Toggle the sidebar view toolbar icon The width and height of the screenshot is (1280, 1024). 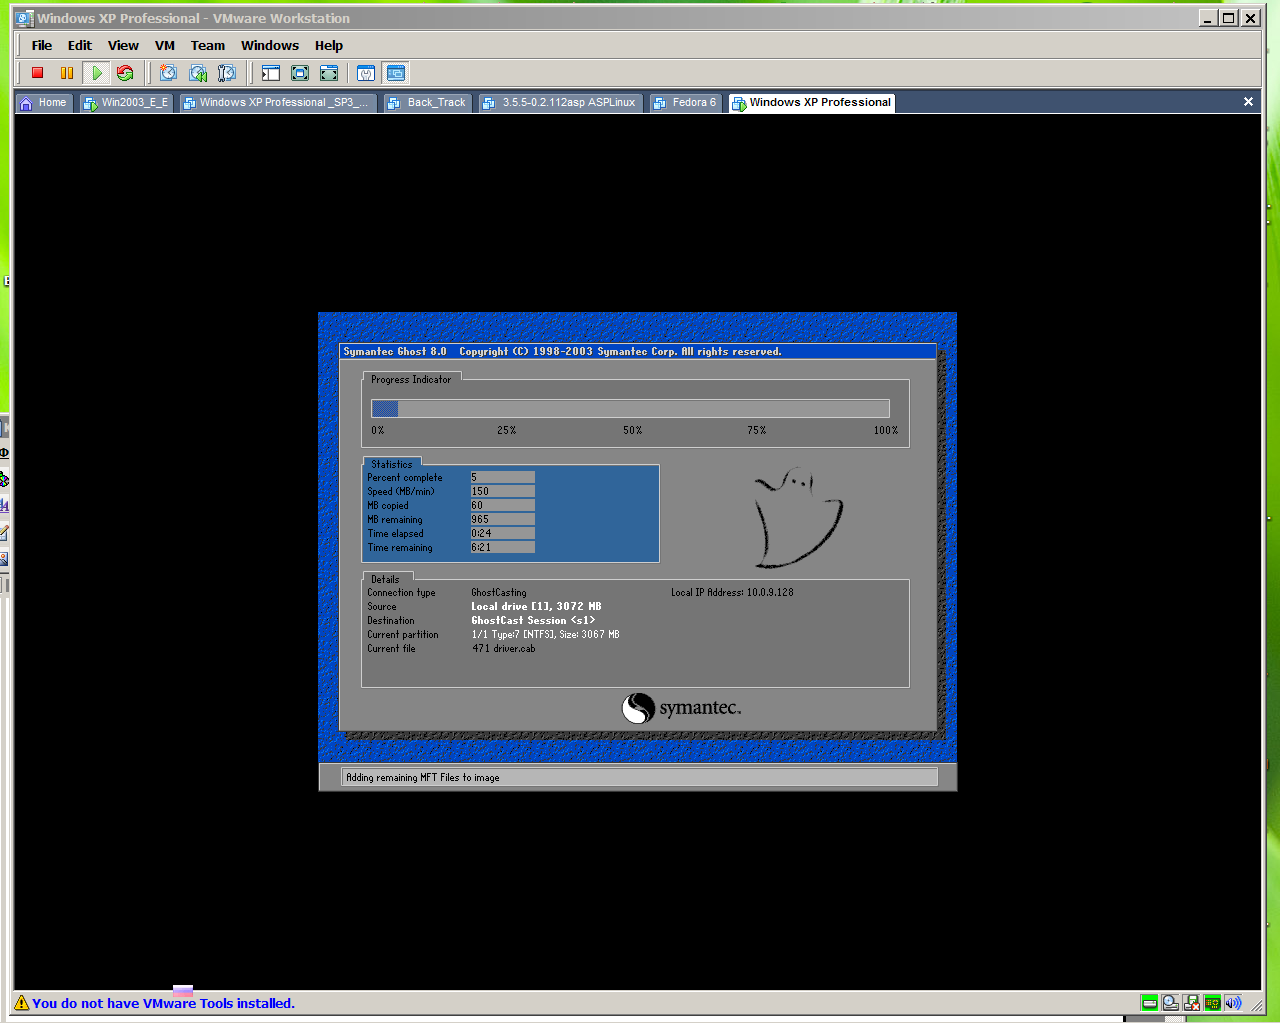coord(271,73)
